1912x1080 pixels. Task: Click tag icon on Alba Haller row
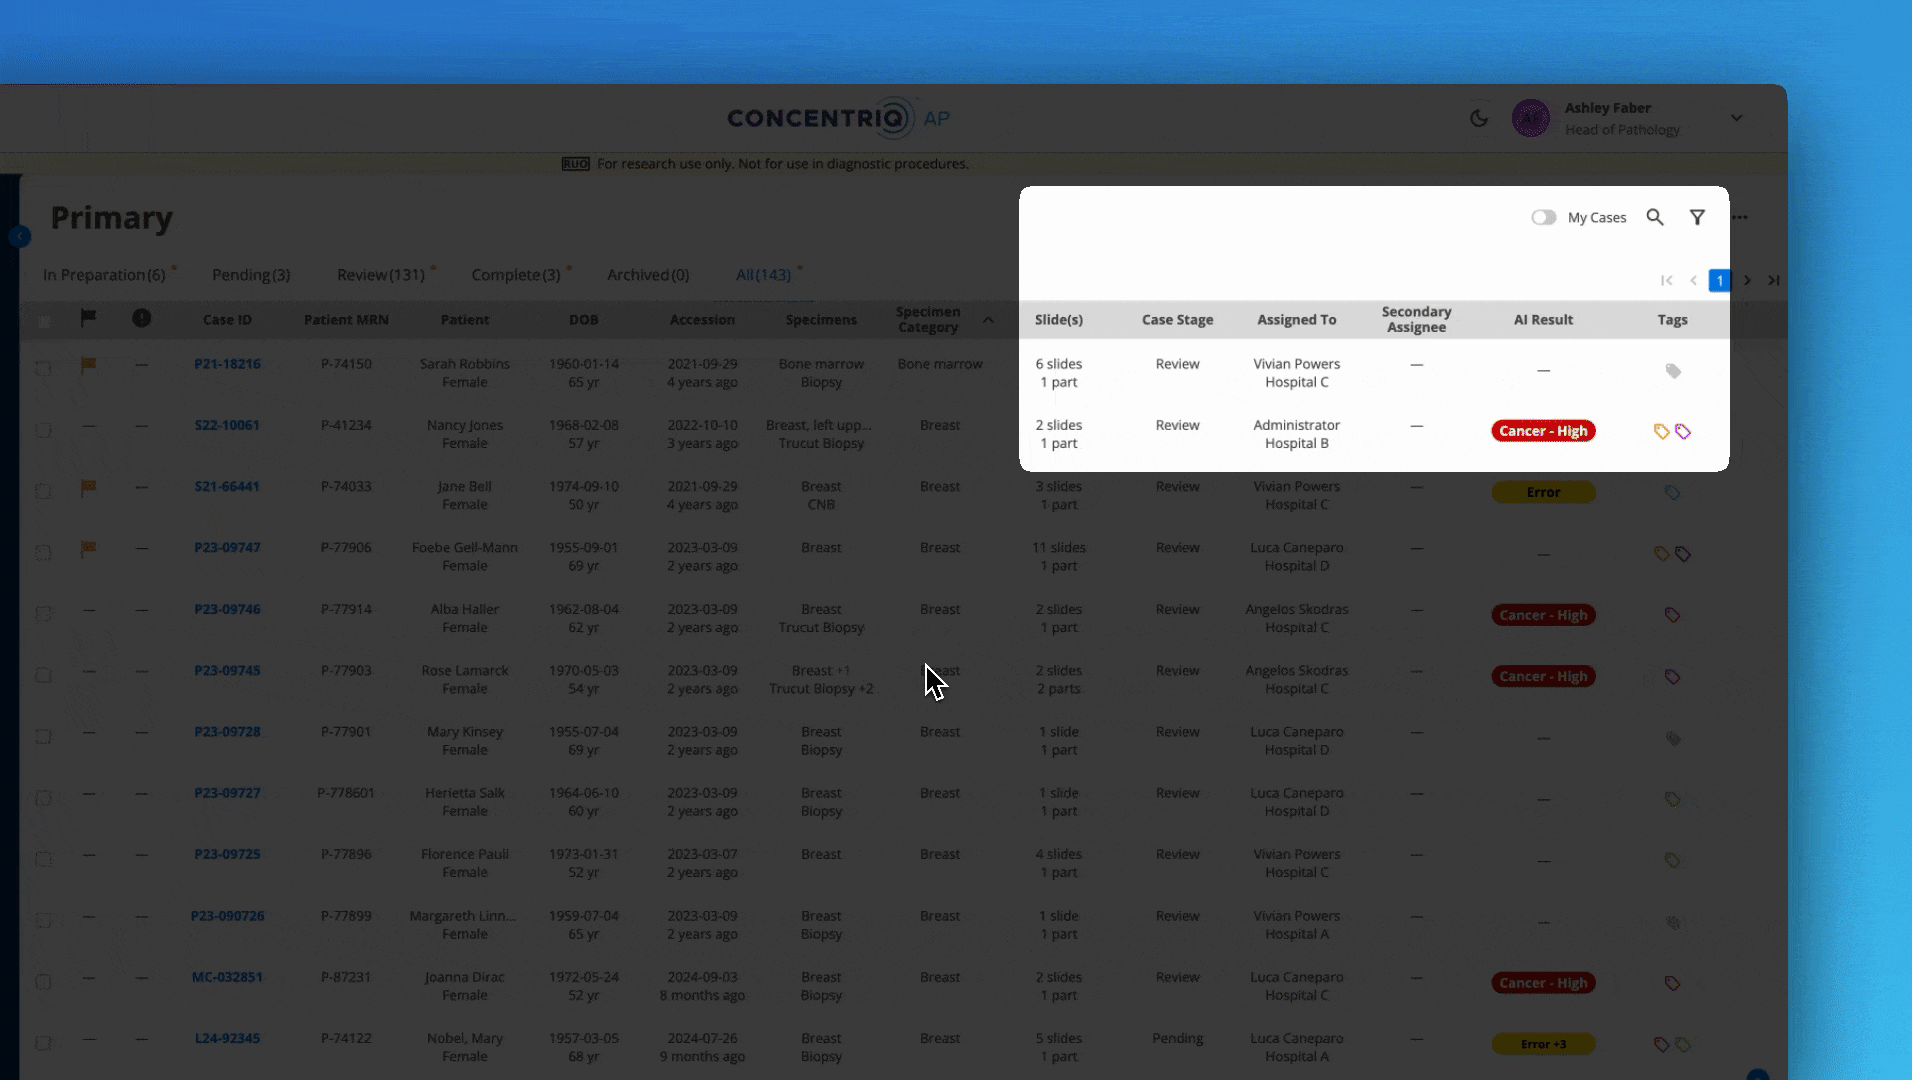point(1672,615)
